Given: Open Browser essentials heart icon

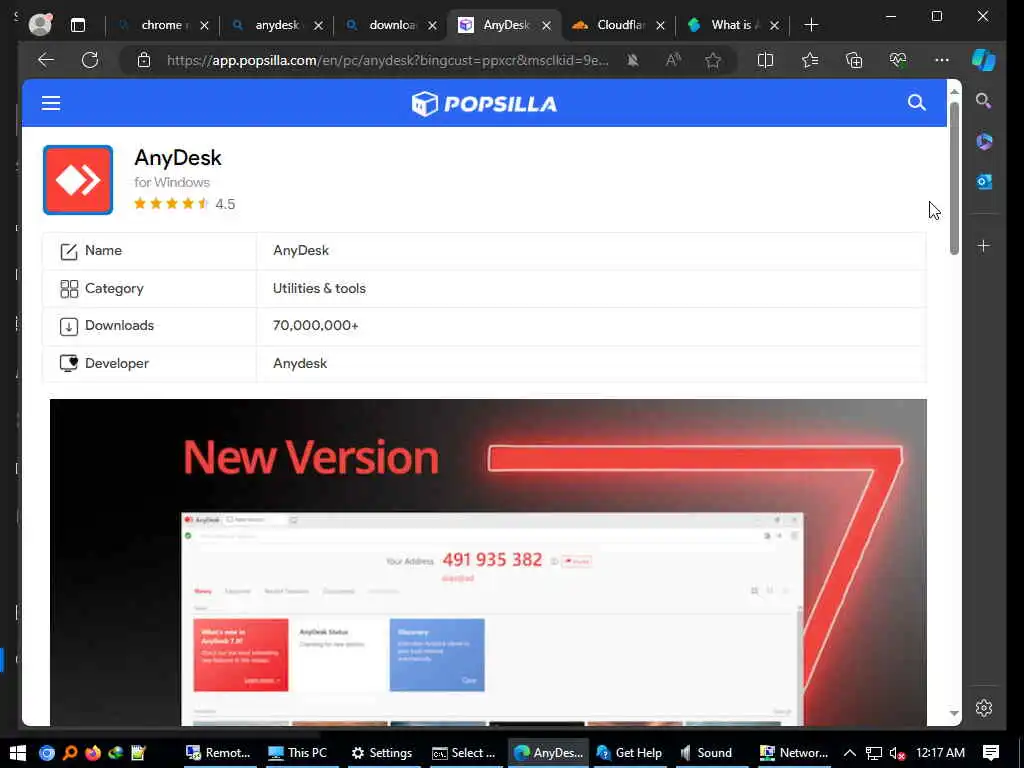Looking at the screenshot, I should pyautogui.click(x=898, y=61).
